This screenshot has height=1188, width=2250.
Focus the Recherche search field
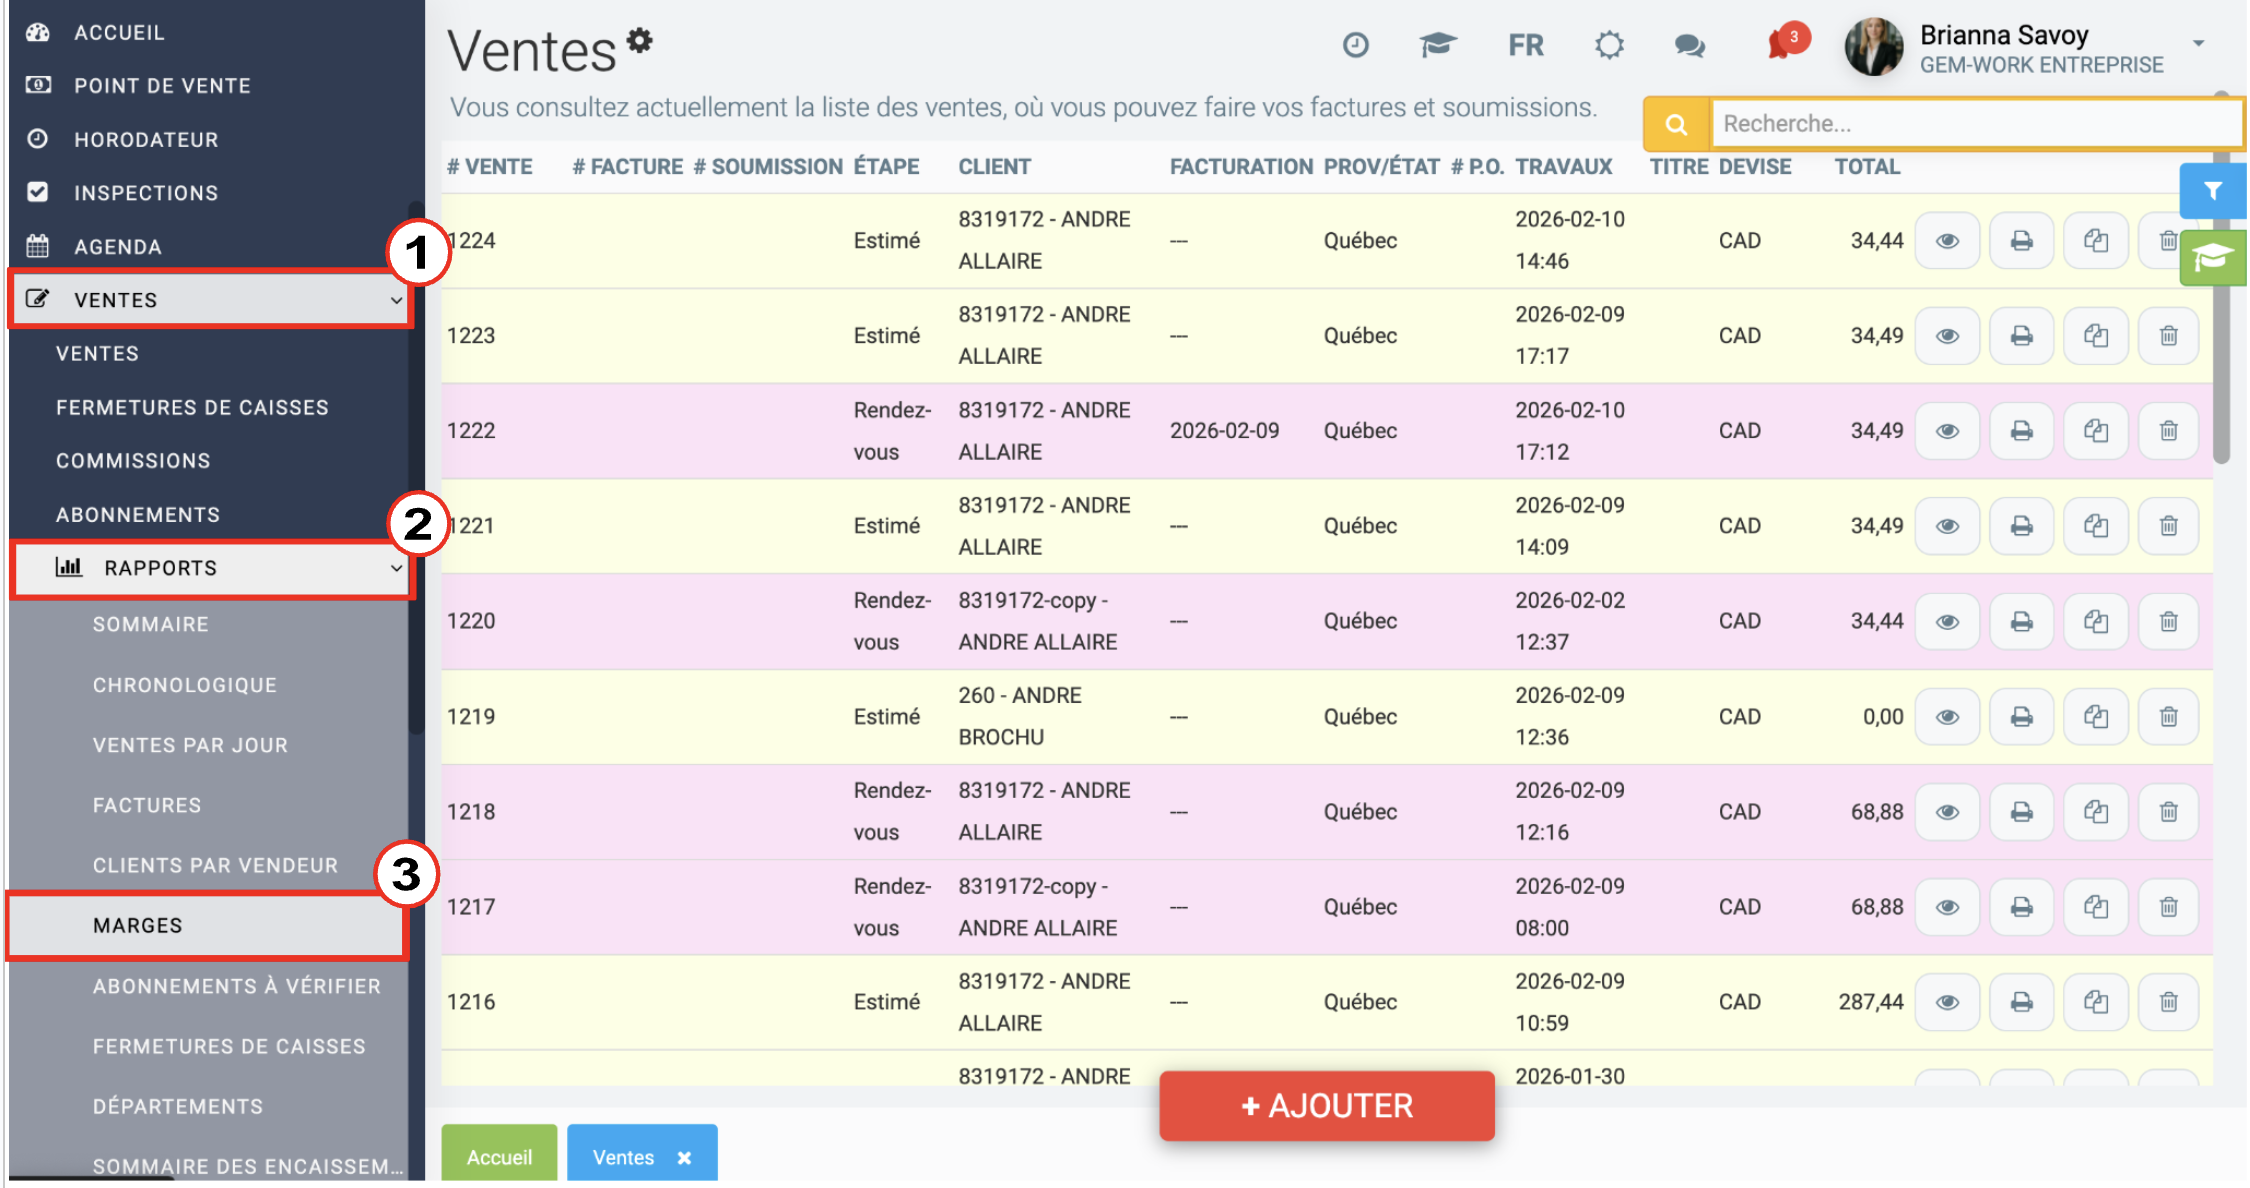pyautogui.click(x=1977, y=124)
